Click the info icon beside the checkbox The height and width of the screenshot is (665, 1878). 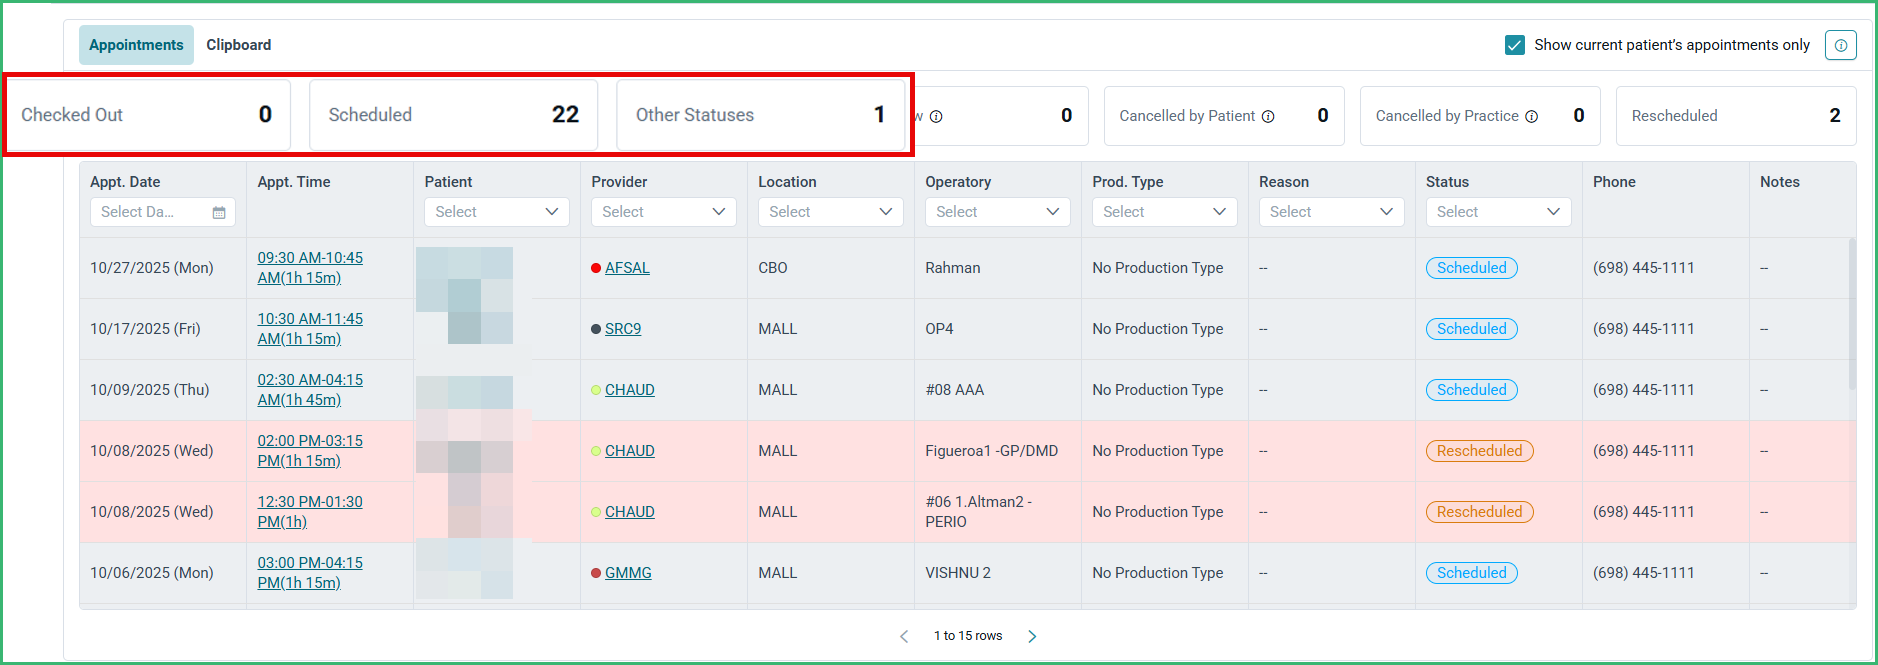(1840, 45)
